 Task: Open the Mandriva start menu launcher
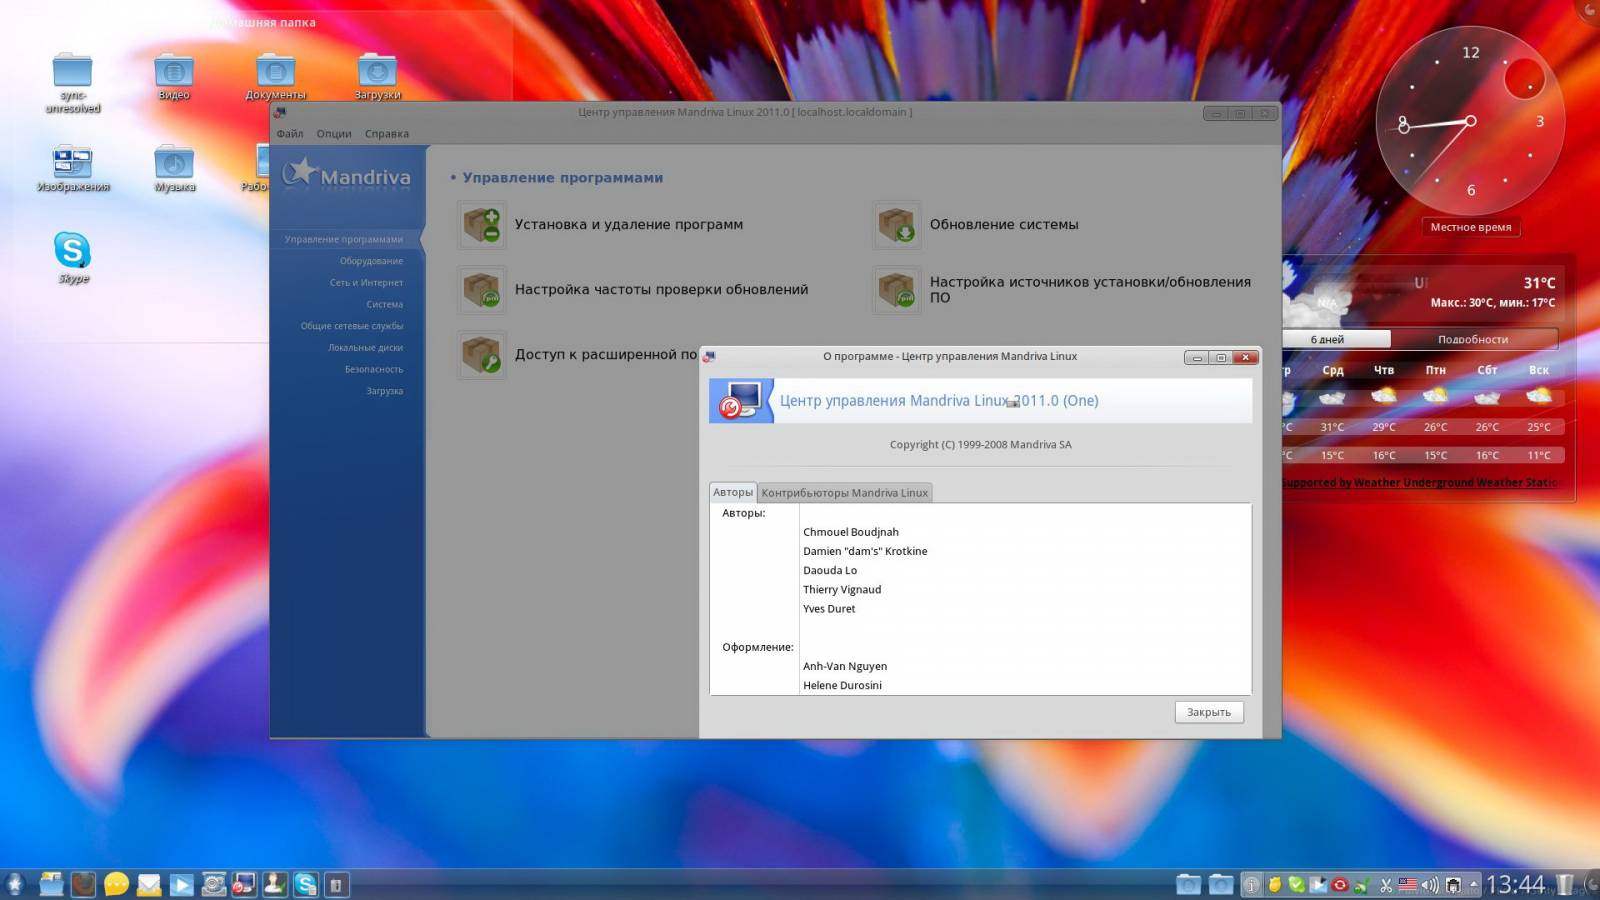(15, 884)
